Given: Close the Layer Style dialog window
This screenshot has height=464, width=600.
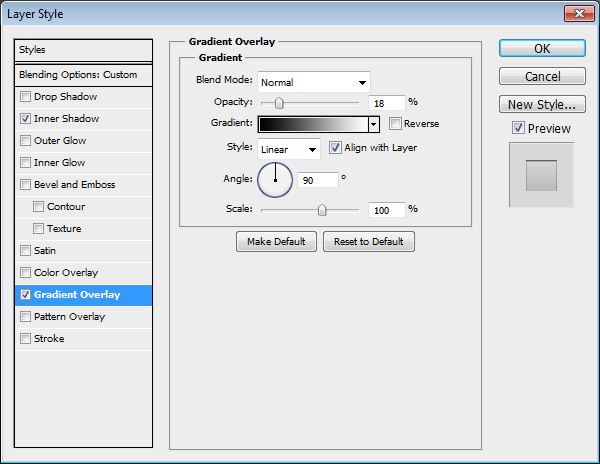Looking at the screenshot, I should tap(576, 13).
